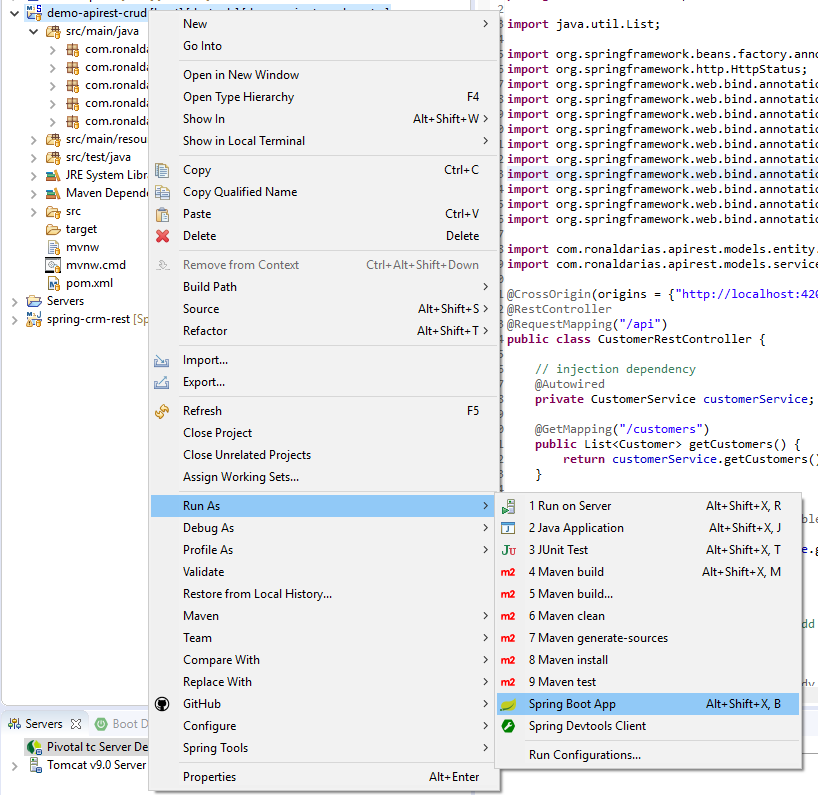Expand the spring-crm-rest project
The image size is (818, 795).
[15, 320]
